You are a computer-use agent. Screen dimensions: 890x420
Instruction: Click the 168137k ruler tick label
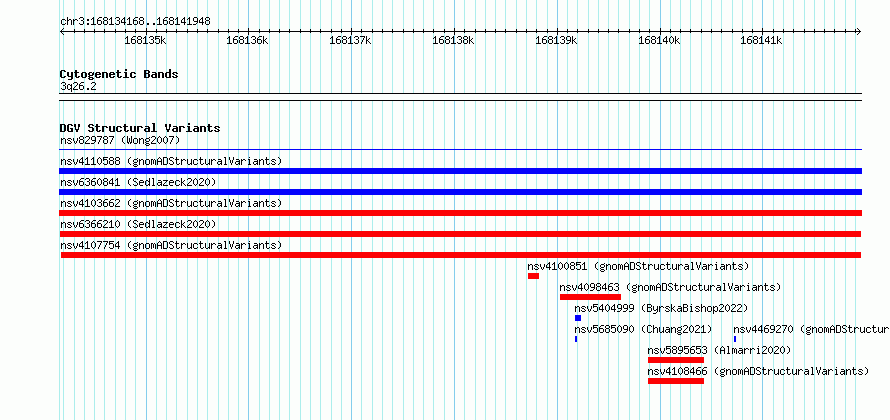click(x=350, y=40)
